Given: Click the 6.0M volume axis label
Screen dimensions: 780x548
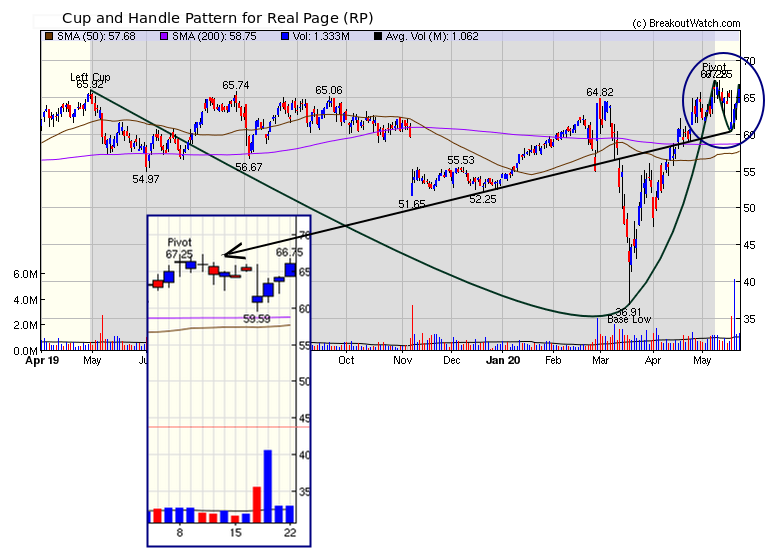Looking at the screenshot, I should [x=26, y=274].
